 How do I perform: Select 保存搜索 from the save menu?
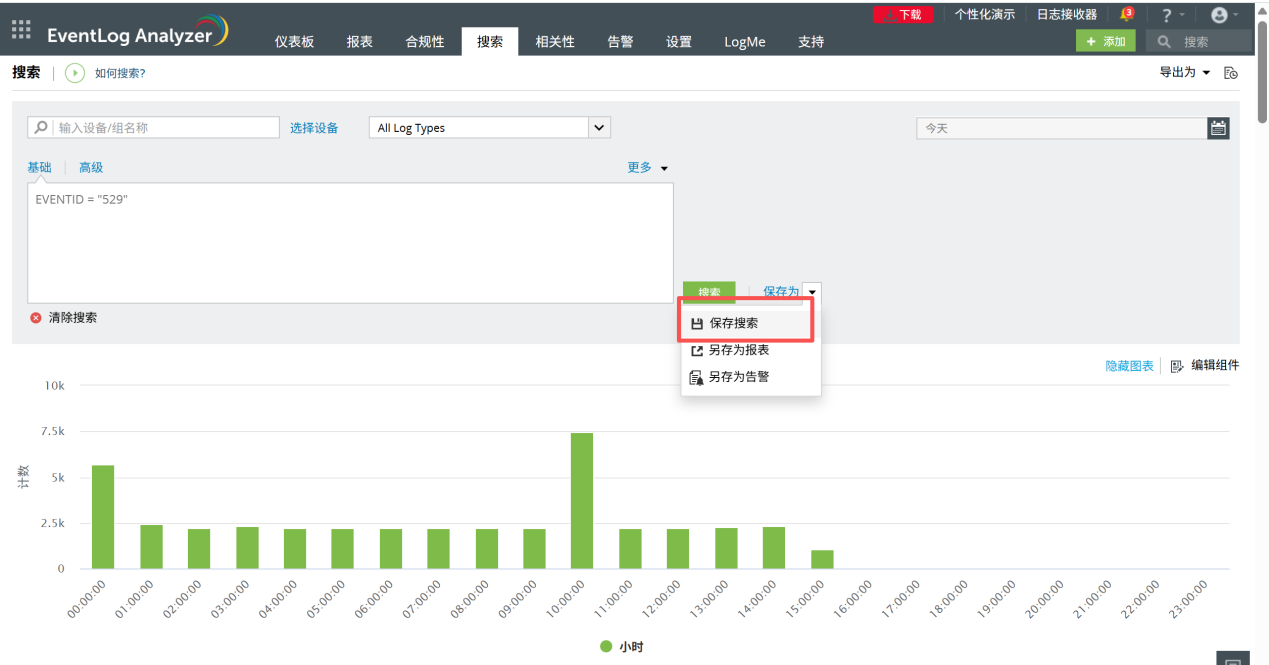pos(734,324)
